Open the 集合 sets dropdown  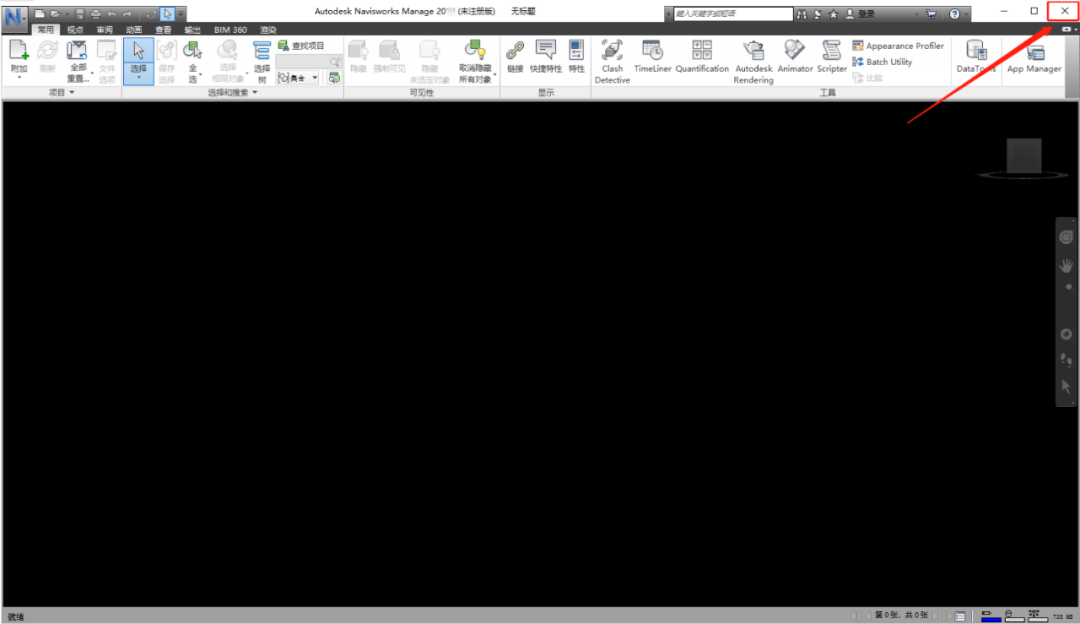click(298, 78)
